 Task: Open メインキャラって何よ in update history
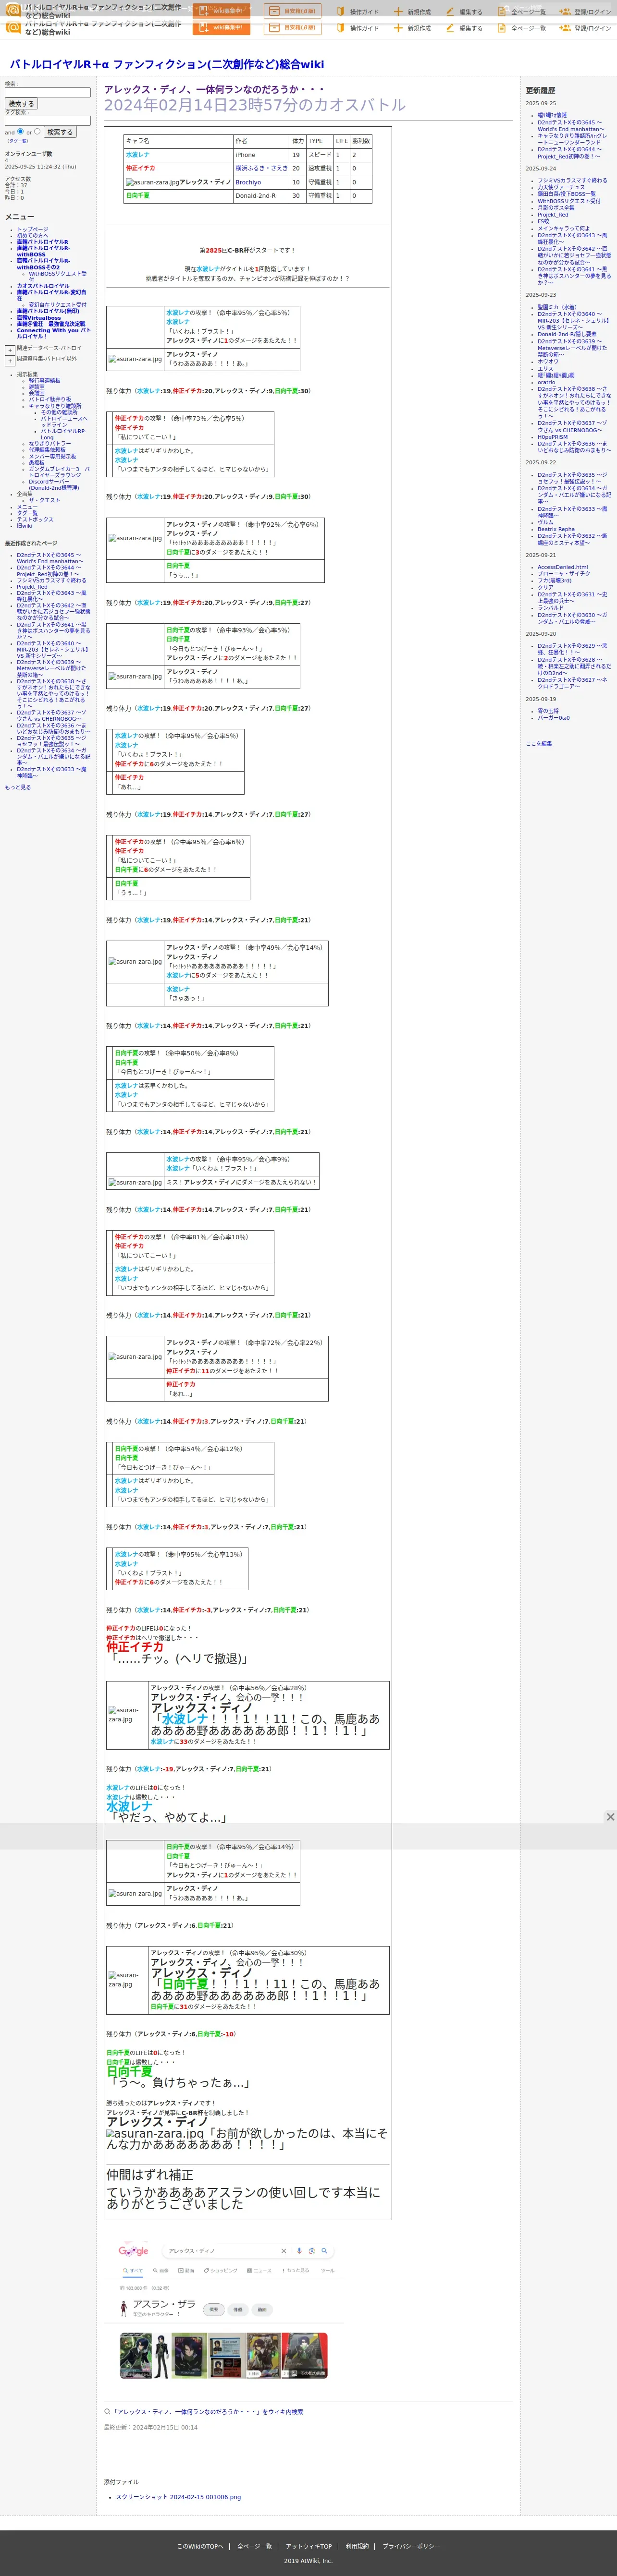(563, 228)
